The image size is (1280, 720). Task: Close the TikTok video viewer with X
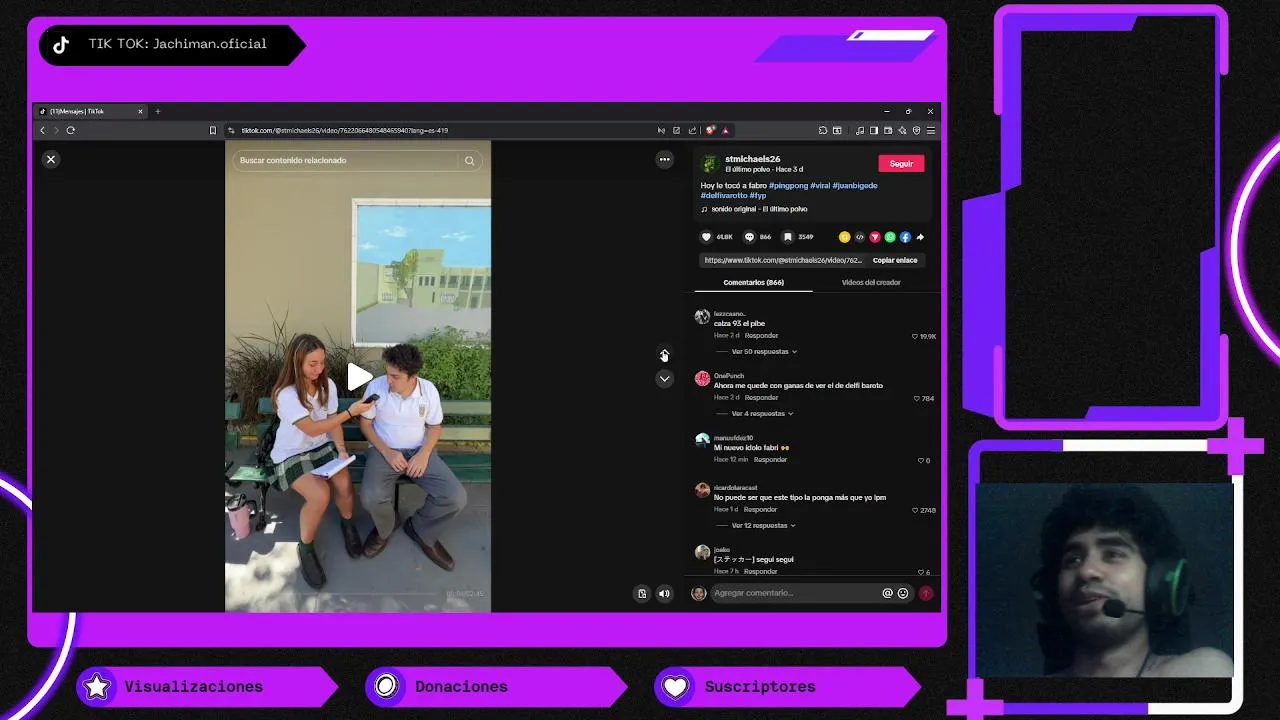click(51, 159)
